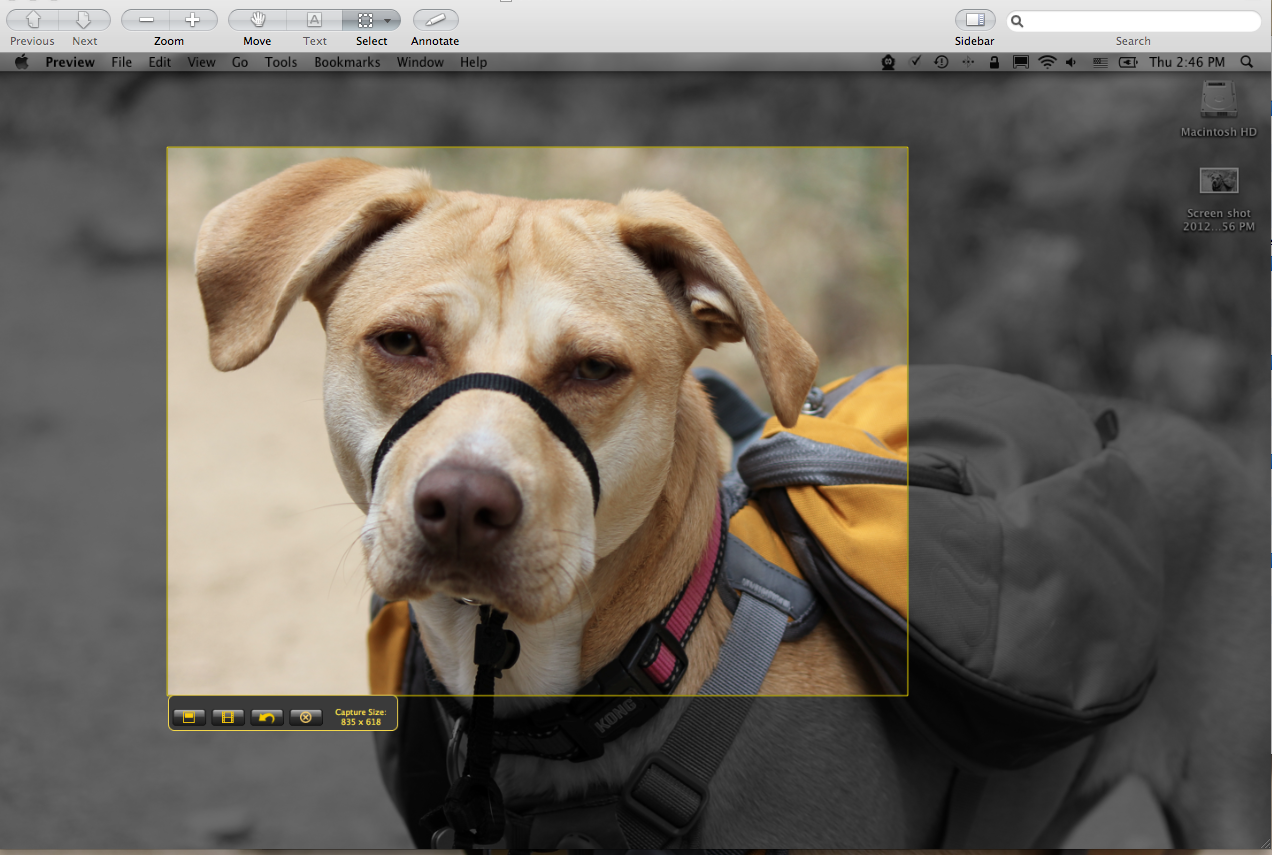Screen dimensions: 1272x855
Task: Open the Go menu
Action: click(x=240, y=62)
